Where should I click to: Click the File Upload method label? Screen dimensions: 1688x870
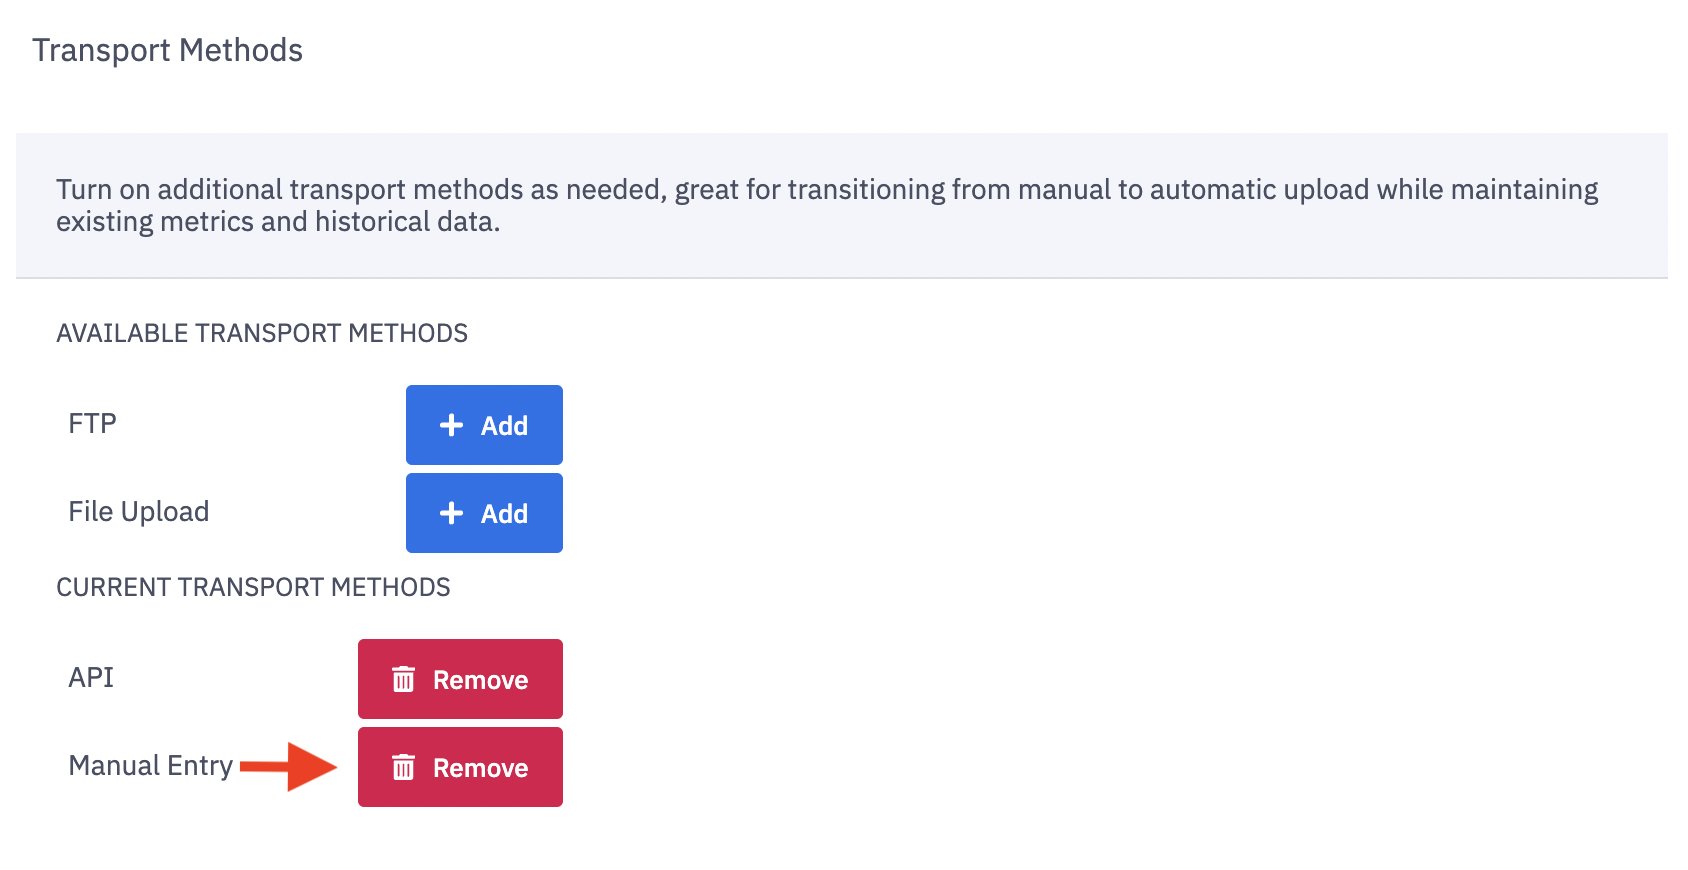click(x=138, y=512)
